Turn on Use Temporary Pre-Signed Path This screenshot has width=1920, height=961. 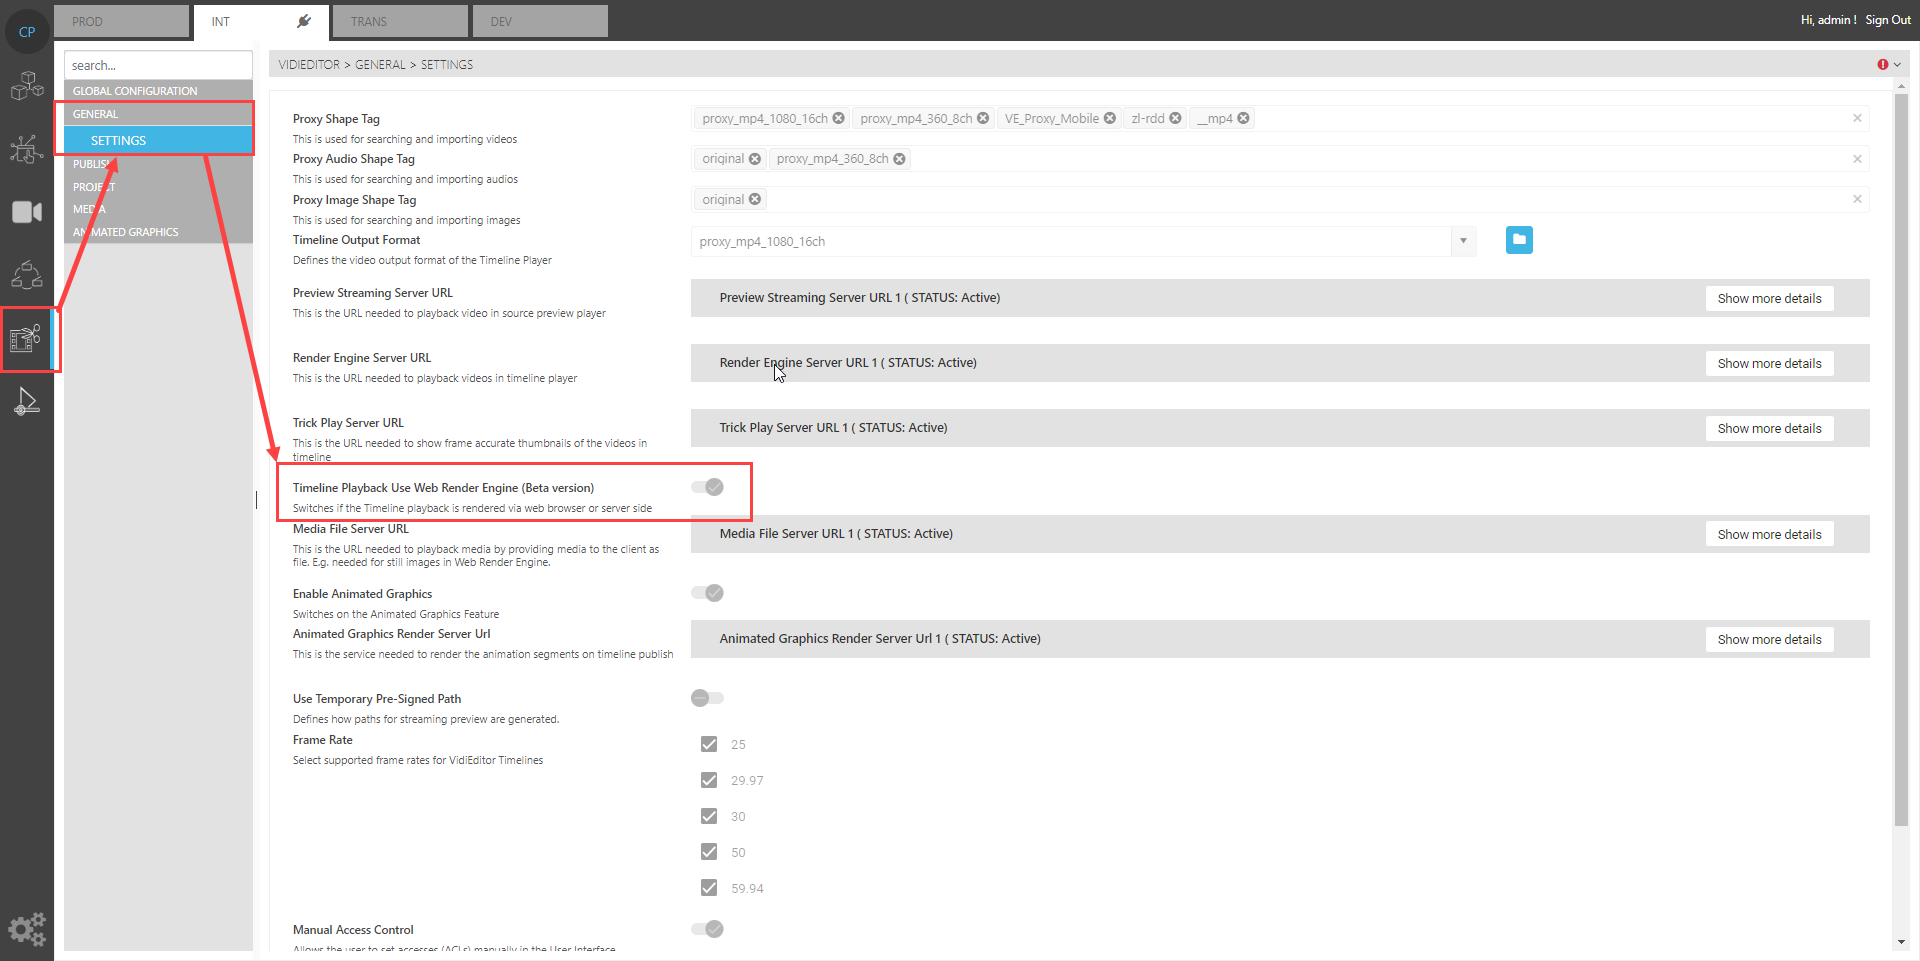(x=707, y=698)
